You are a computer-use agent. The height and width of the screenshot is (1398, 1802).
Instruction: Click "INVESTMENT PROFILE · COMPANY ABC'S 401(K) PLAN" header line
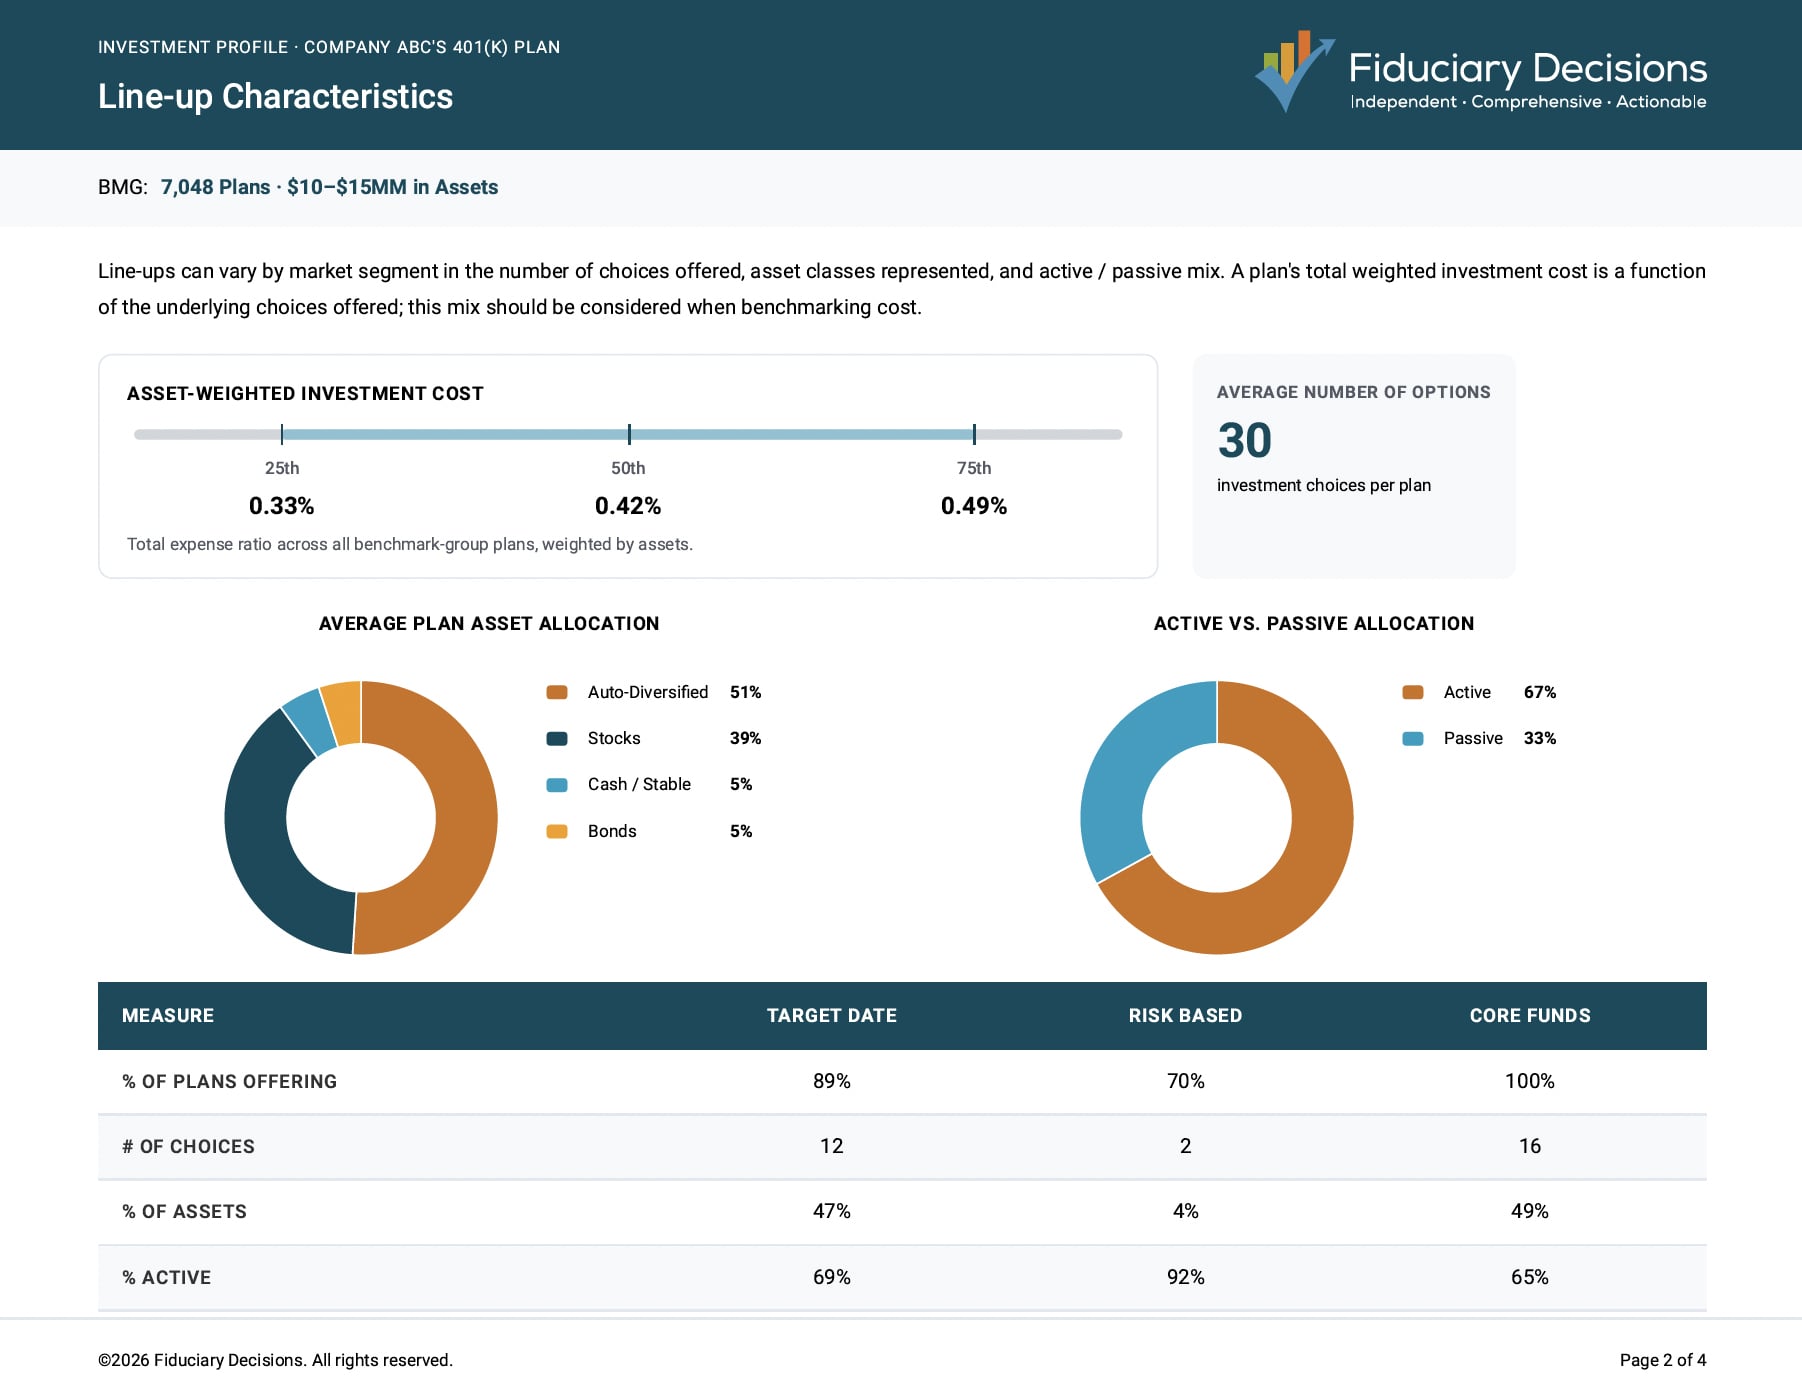point(329,47)
